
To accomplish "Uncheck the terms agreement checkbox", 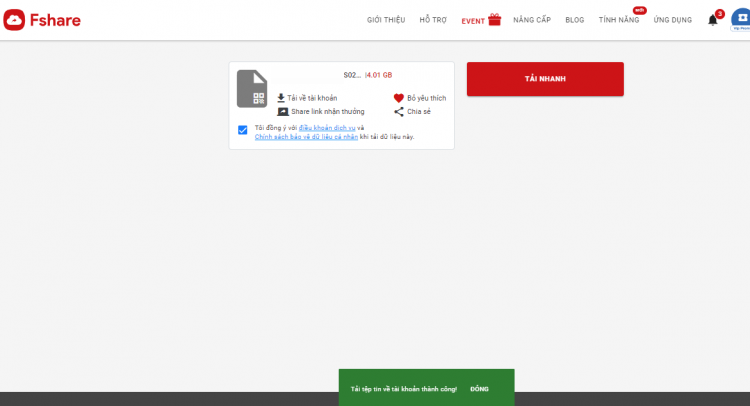I will (243, 130).
